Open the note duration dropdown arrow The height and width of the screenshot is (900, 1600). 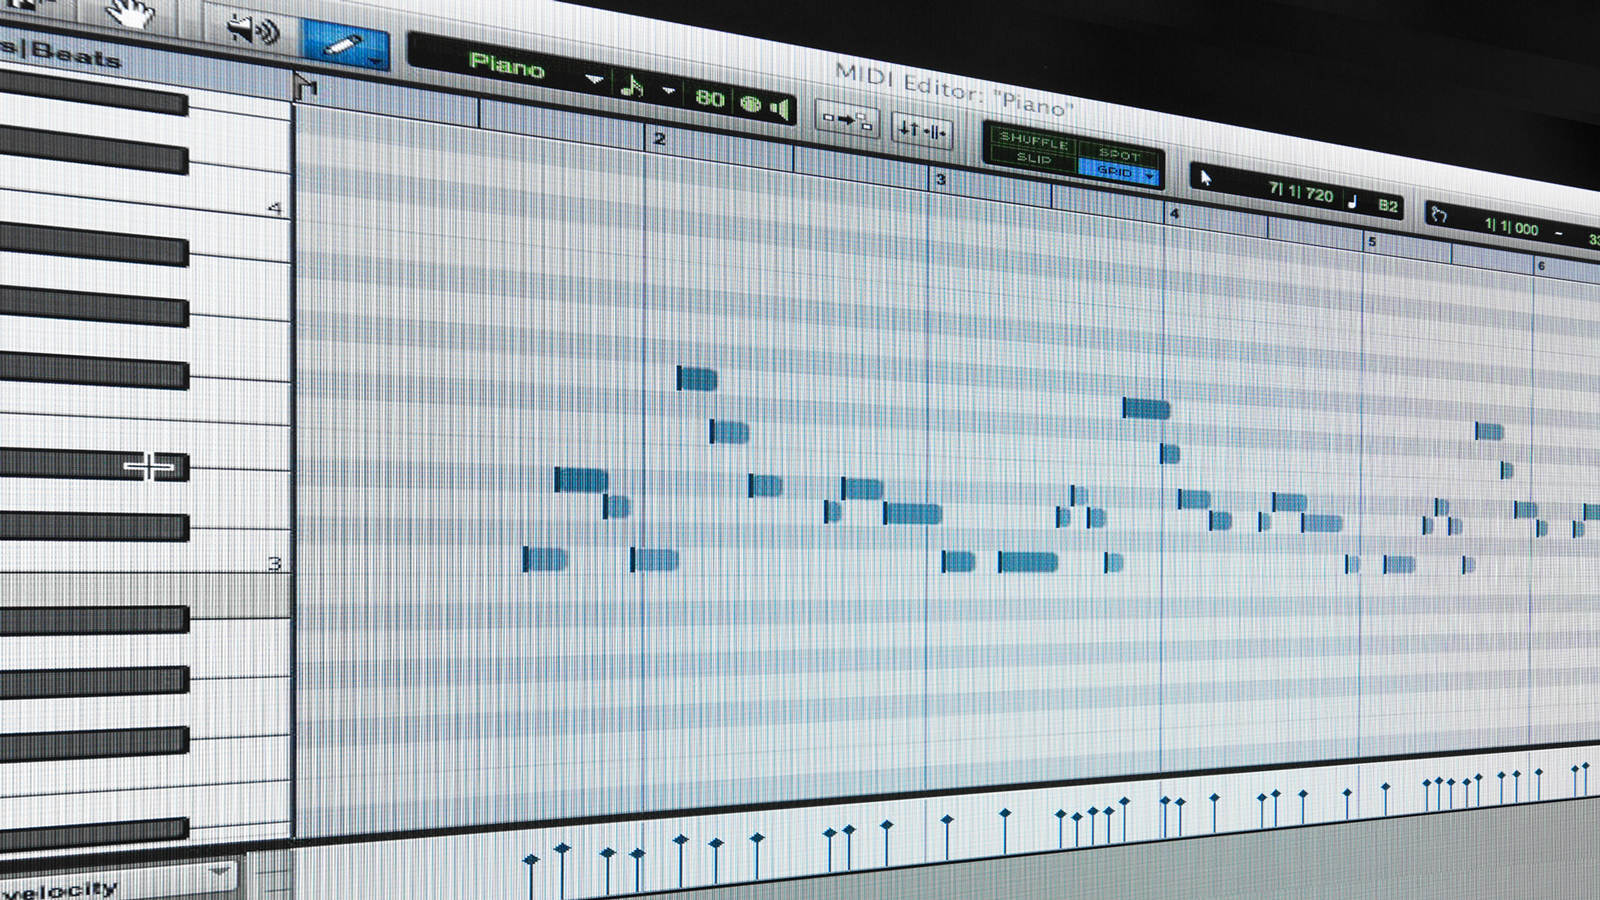669,92
